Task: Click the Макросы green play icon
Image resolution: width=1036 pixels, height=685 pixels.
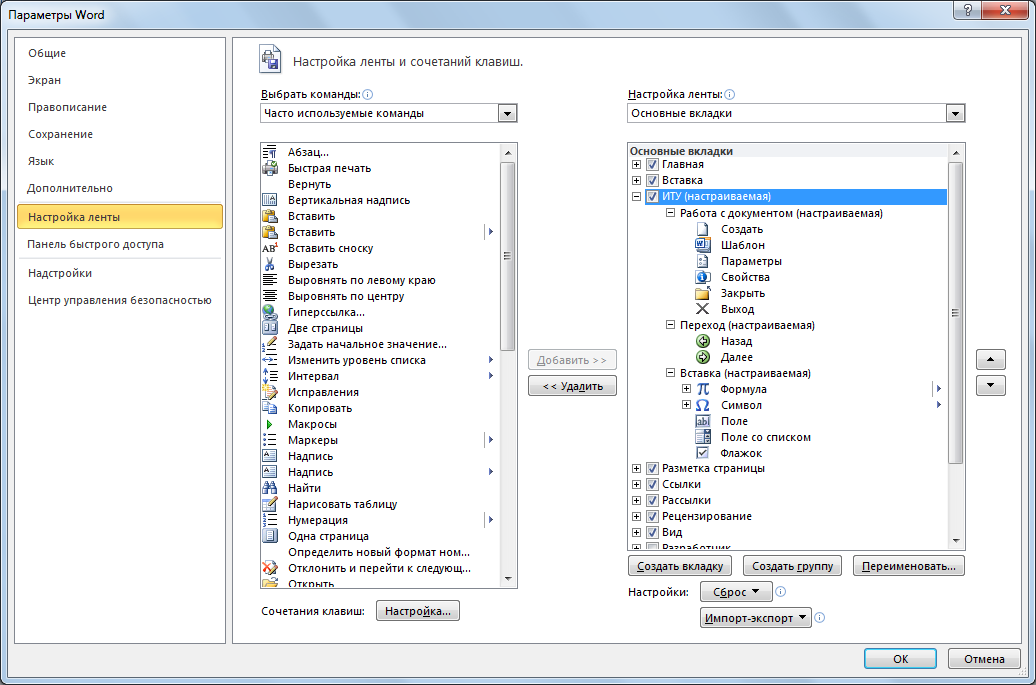Action: (270, 424)
